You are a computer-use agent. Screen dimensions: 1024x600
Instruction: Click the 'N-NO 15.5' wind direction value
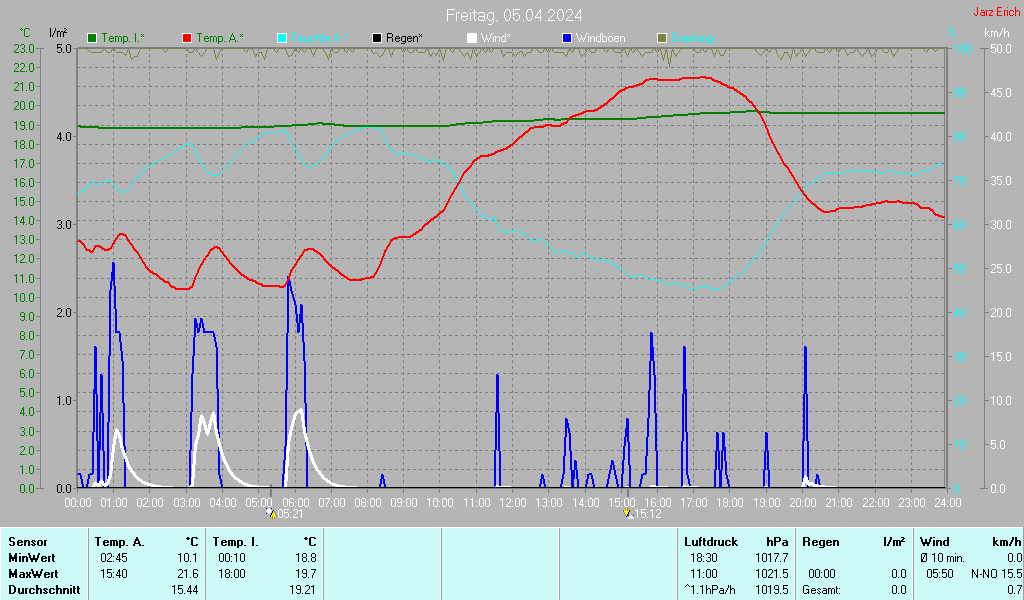coord(997,574)
